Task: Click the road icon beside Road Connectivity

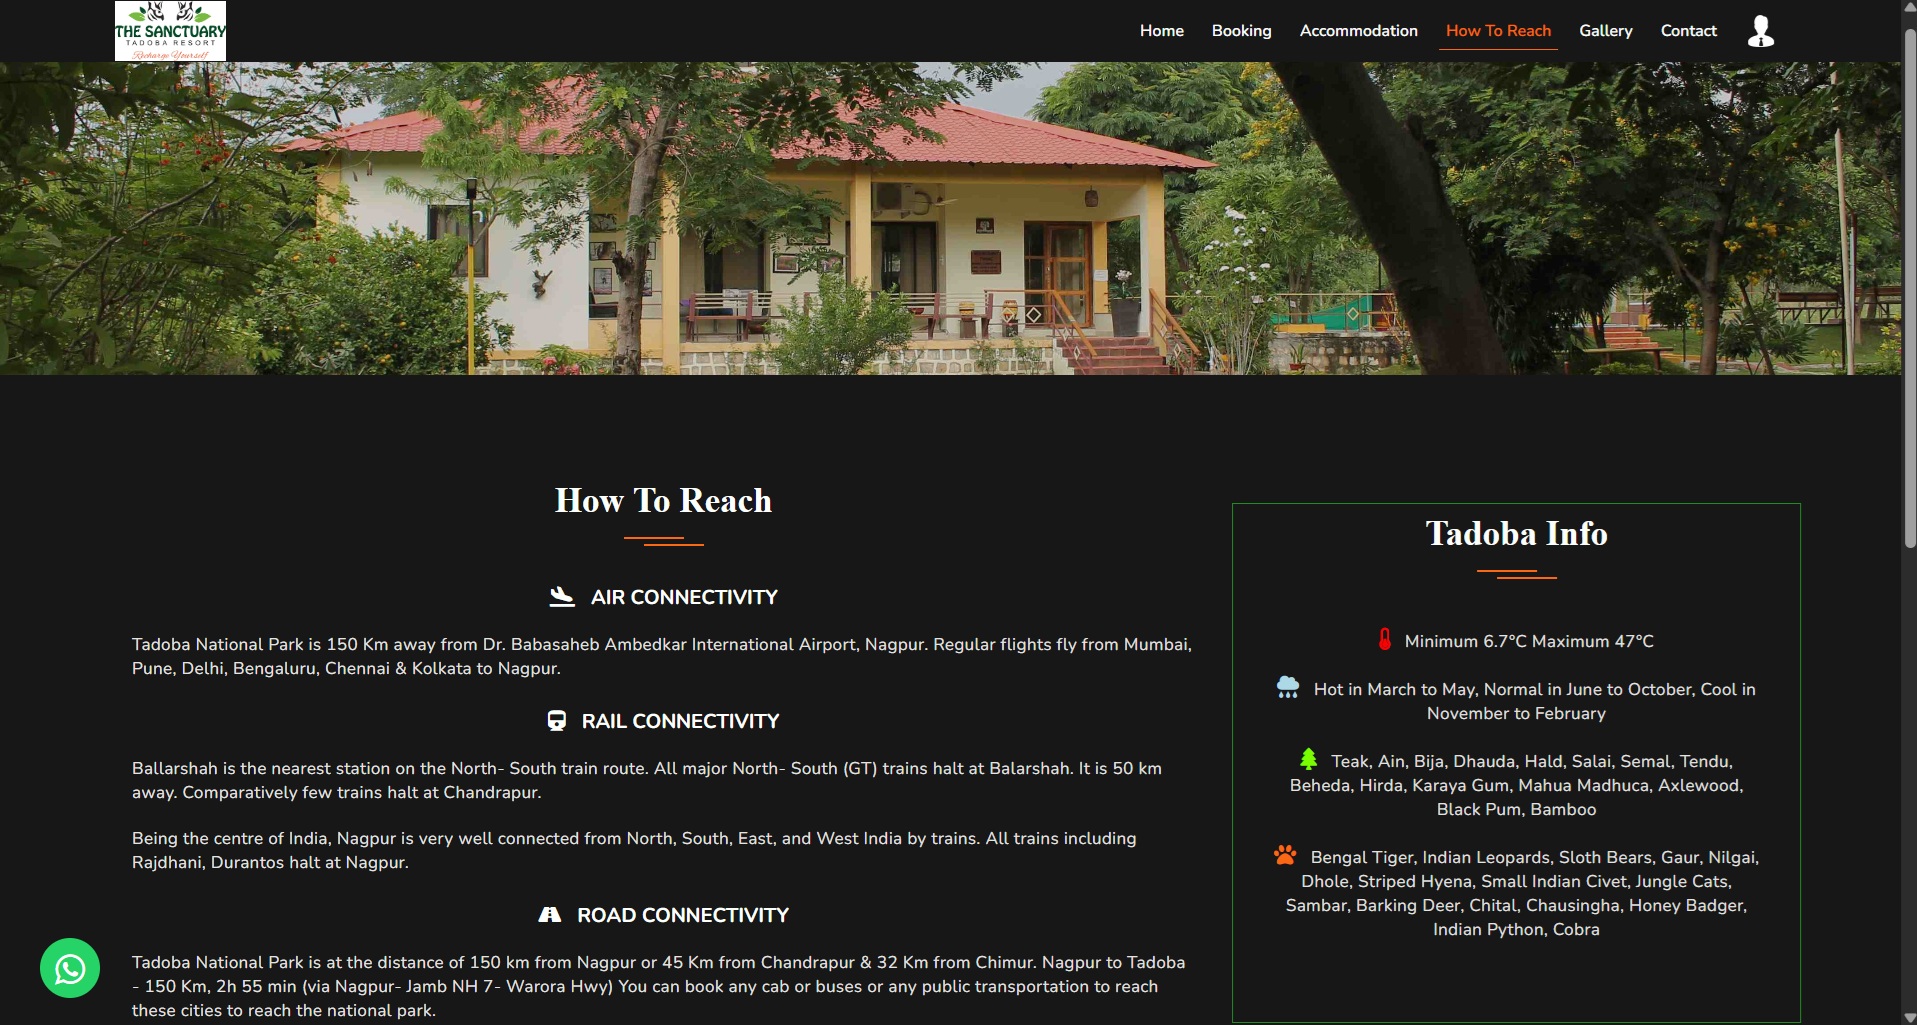Action: [x=550, y=915]
